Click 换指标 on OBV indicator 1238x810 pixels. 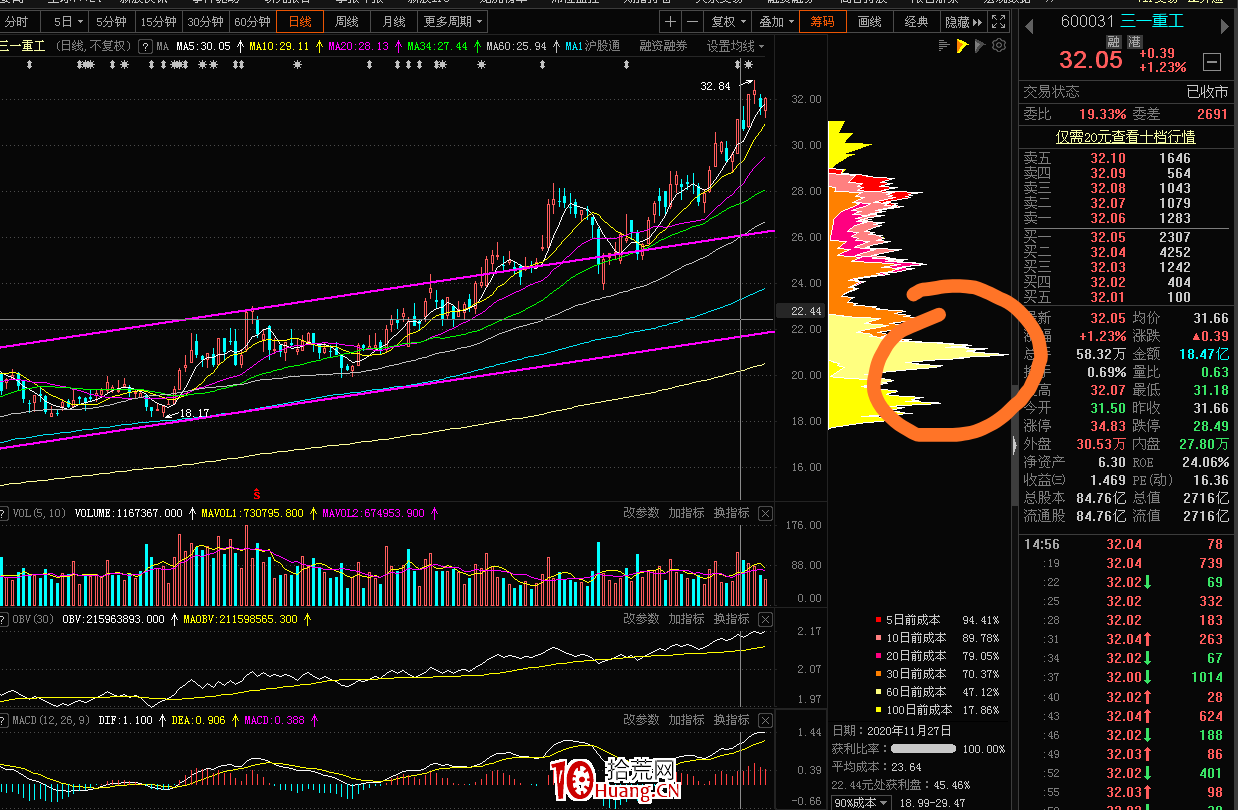click(x=731, y=619)
